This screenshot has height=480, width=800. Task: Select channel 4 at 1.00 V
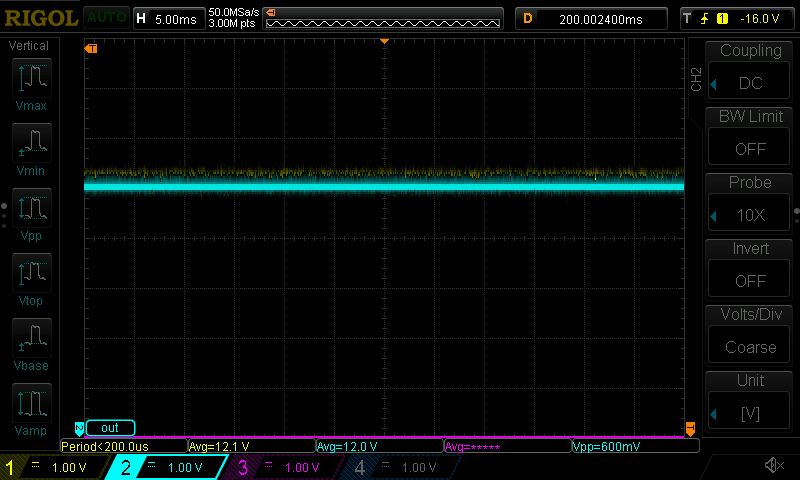[x=401, y=467]
